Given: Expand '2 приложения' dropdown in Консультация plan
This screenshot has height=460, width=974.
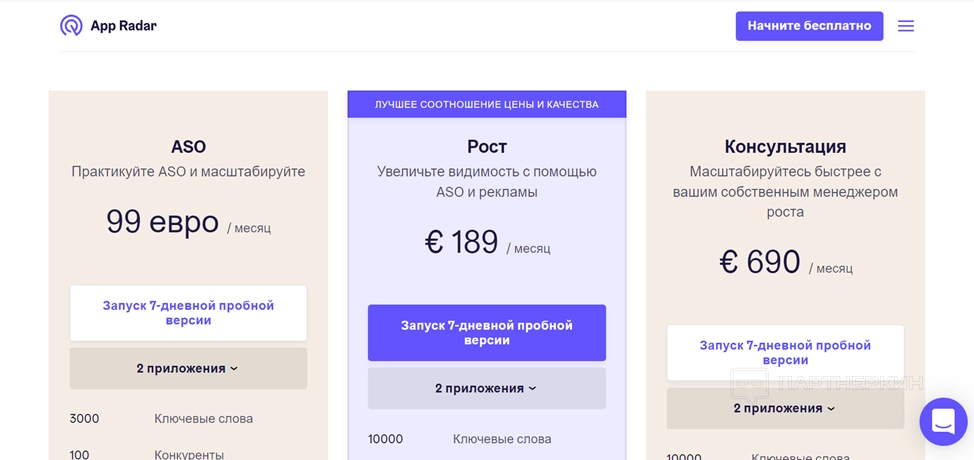Looking at the screenshot, I should pyautogui.click(x=785, y=409).
